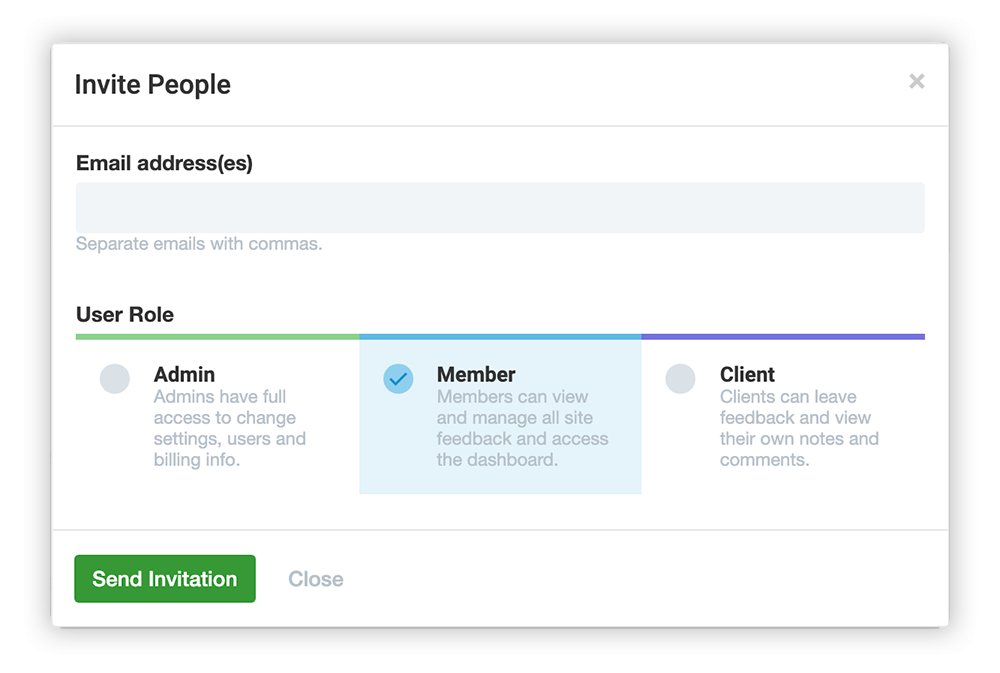The width and height of the screenshot is (1000, 673).
Task: Click the Client role description text
Action: (798, 429)
